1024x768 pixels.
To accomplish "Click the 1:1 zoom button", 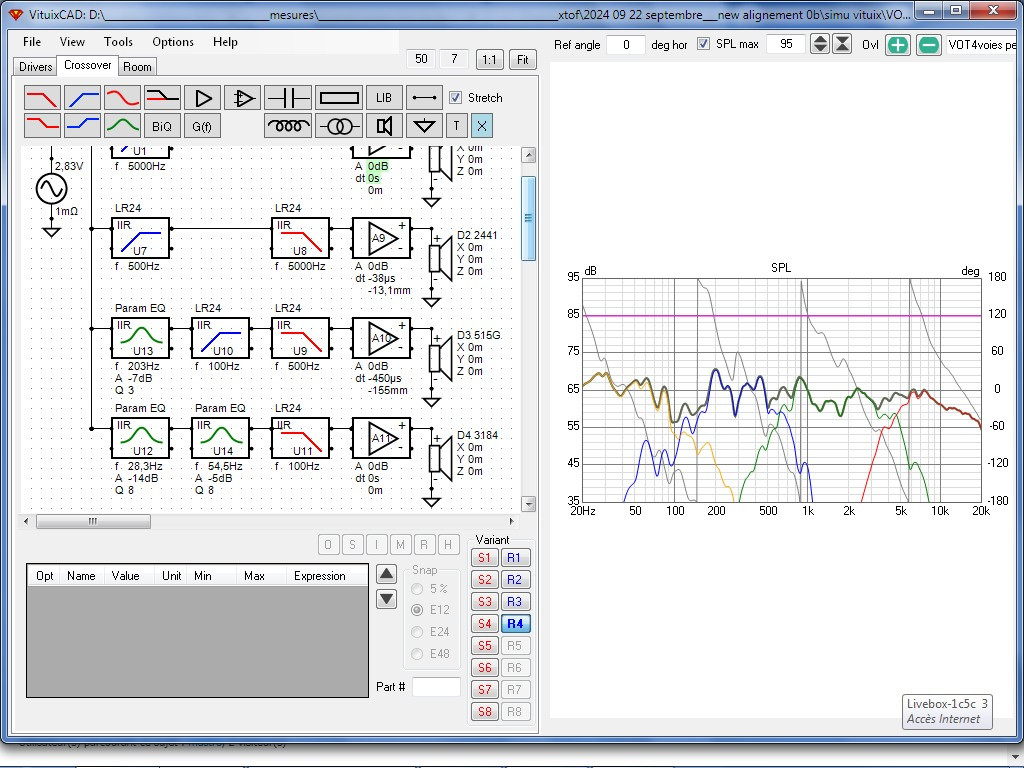I will pos(489,59).
